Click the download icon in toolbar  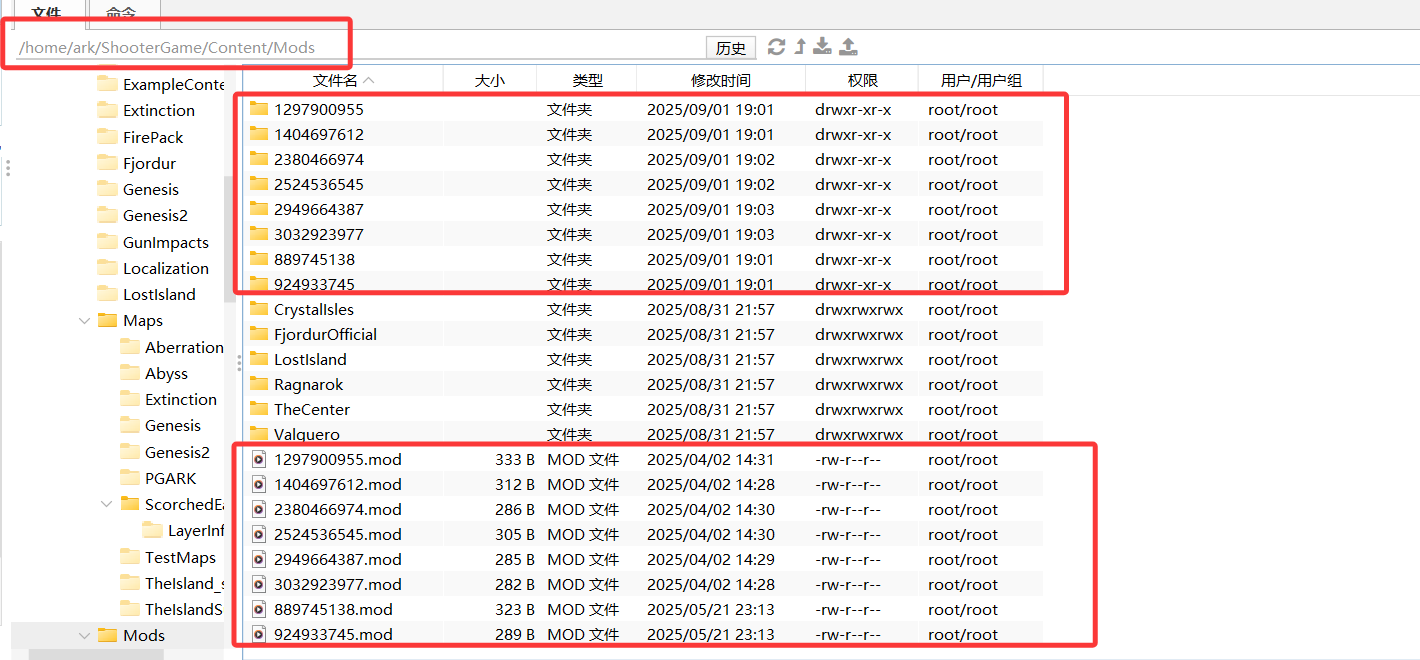tap(822, 47)
